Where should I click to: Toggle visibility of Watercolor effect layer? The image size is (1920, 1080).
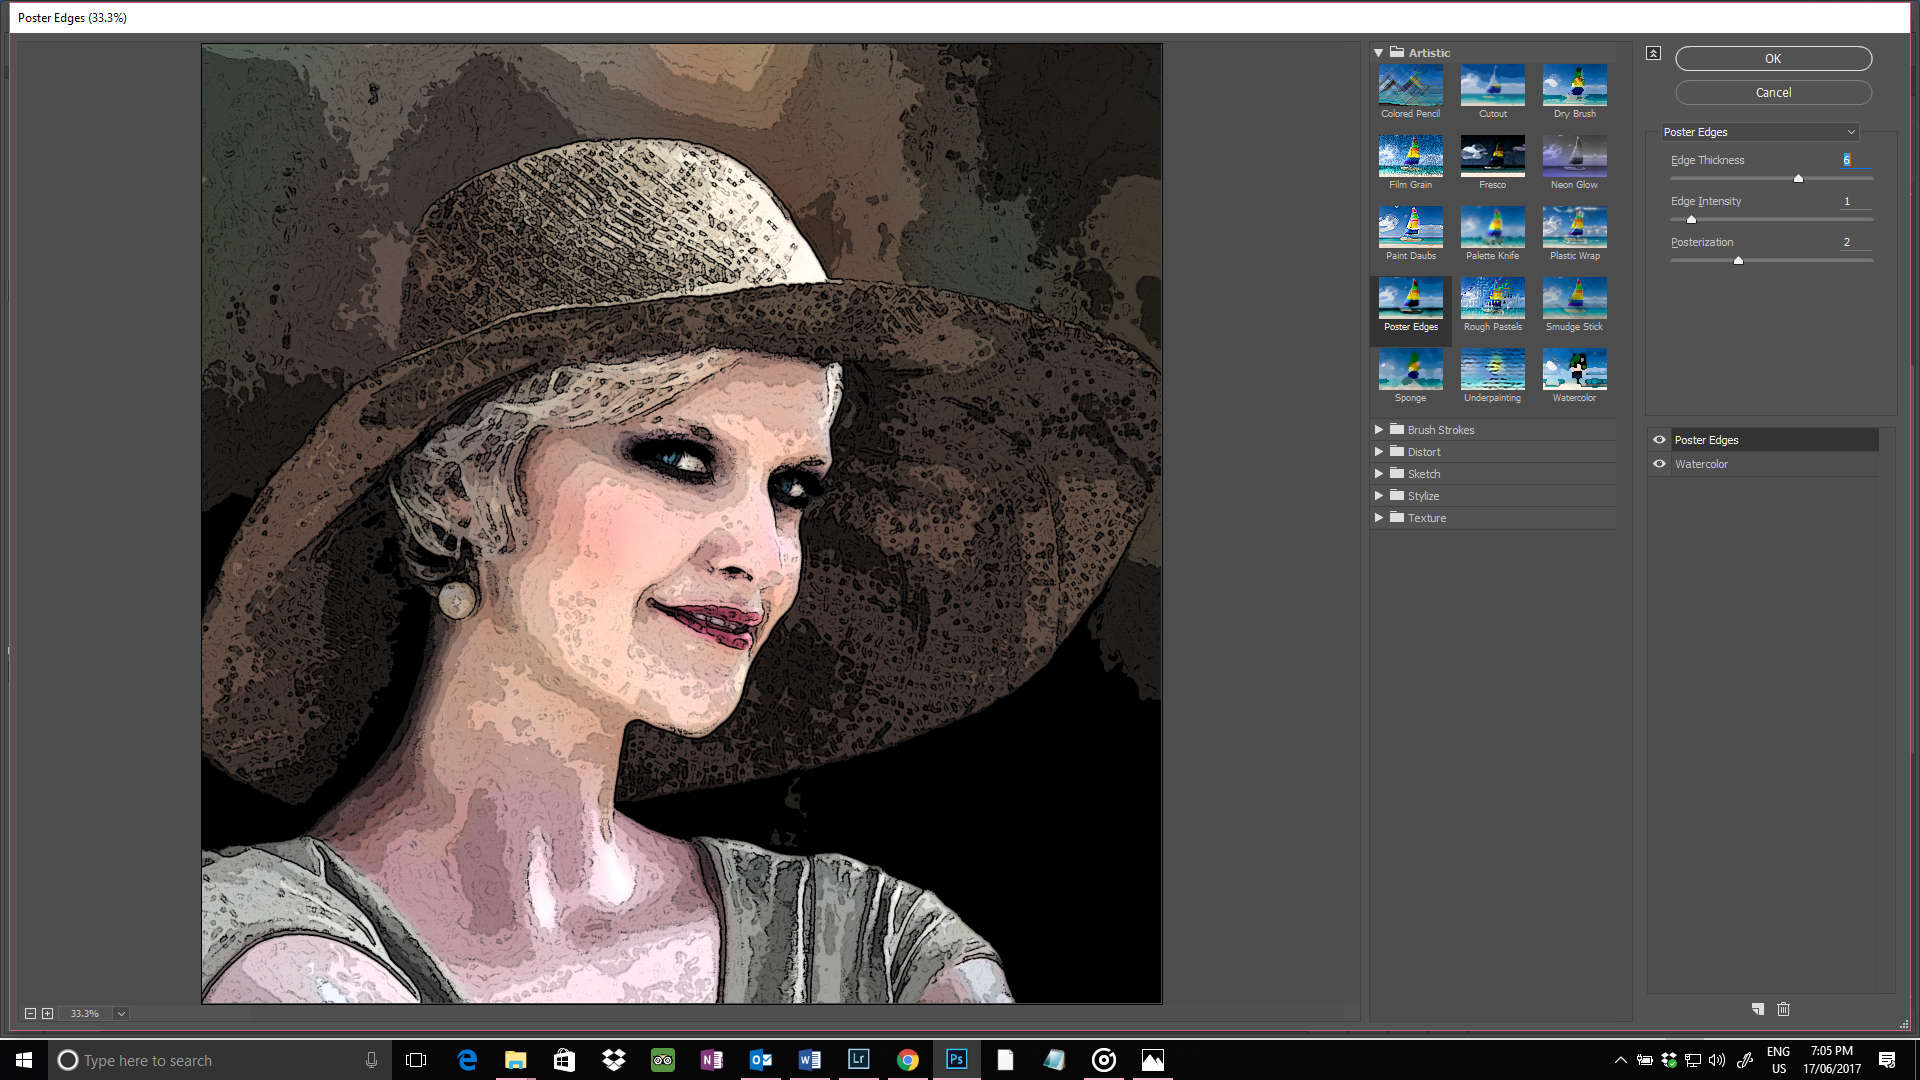(1659, 464)
